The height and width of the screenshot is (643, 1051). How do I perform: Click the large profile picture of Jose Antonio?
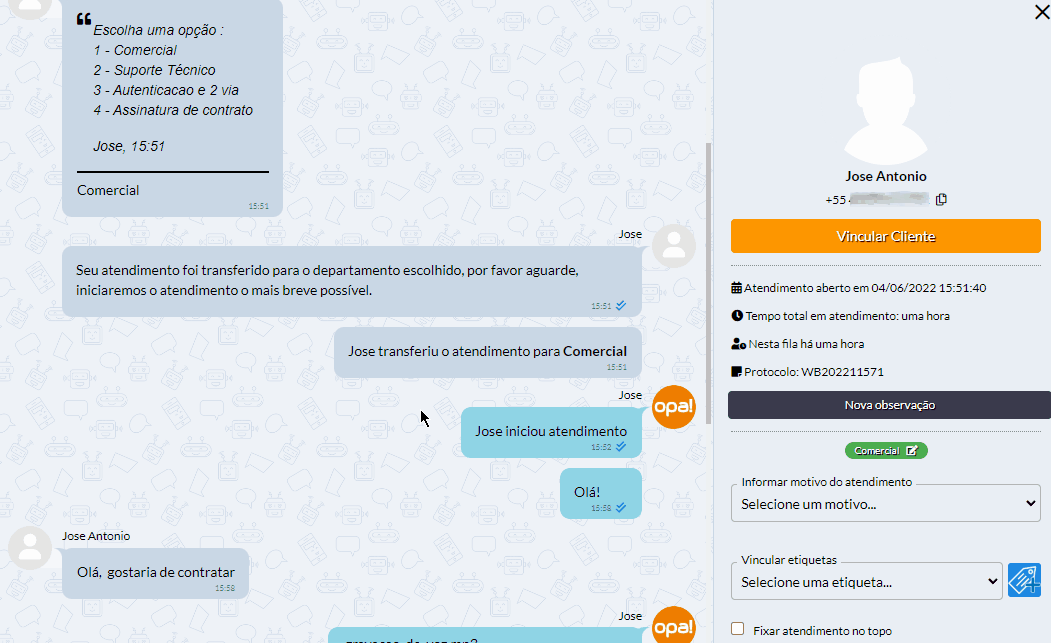[885, 111]
